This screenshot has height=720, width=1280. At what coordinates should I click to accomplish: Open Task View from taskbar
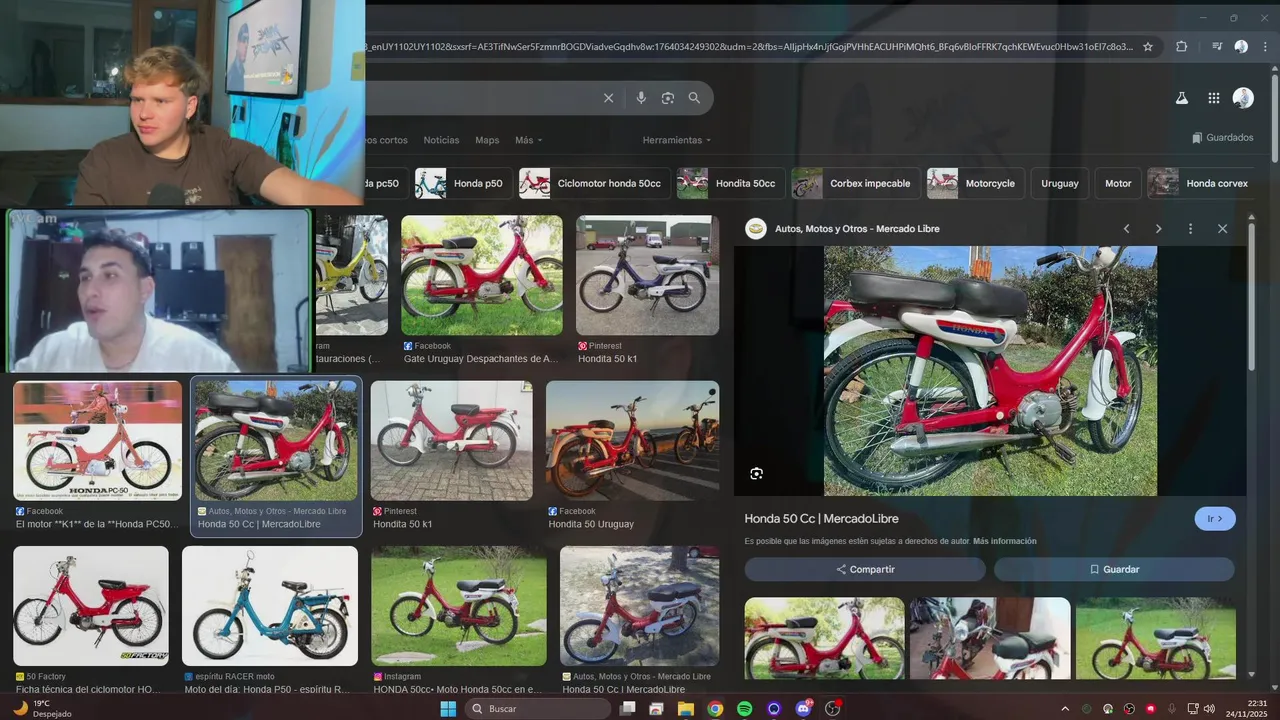point(628,708)
